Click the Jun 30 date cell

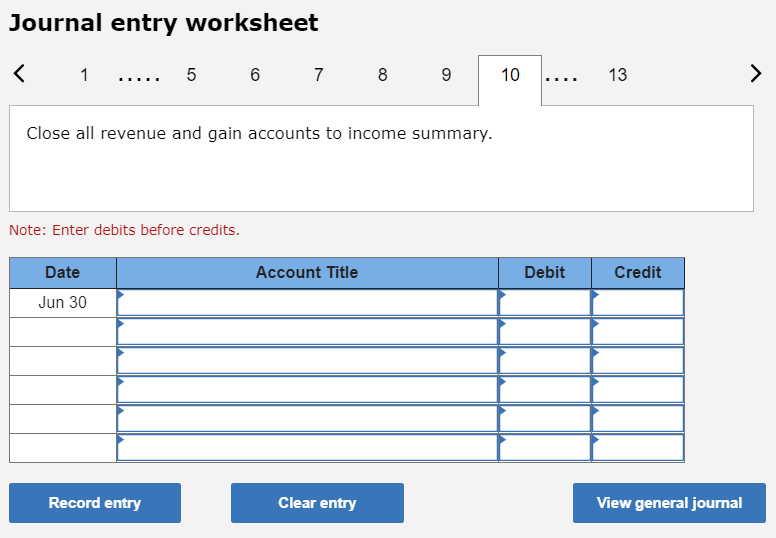click(63, 302)
